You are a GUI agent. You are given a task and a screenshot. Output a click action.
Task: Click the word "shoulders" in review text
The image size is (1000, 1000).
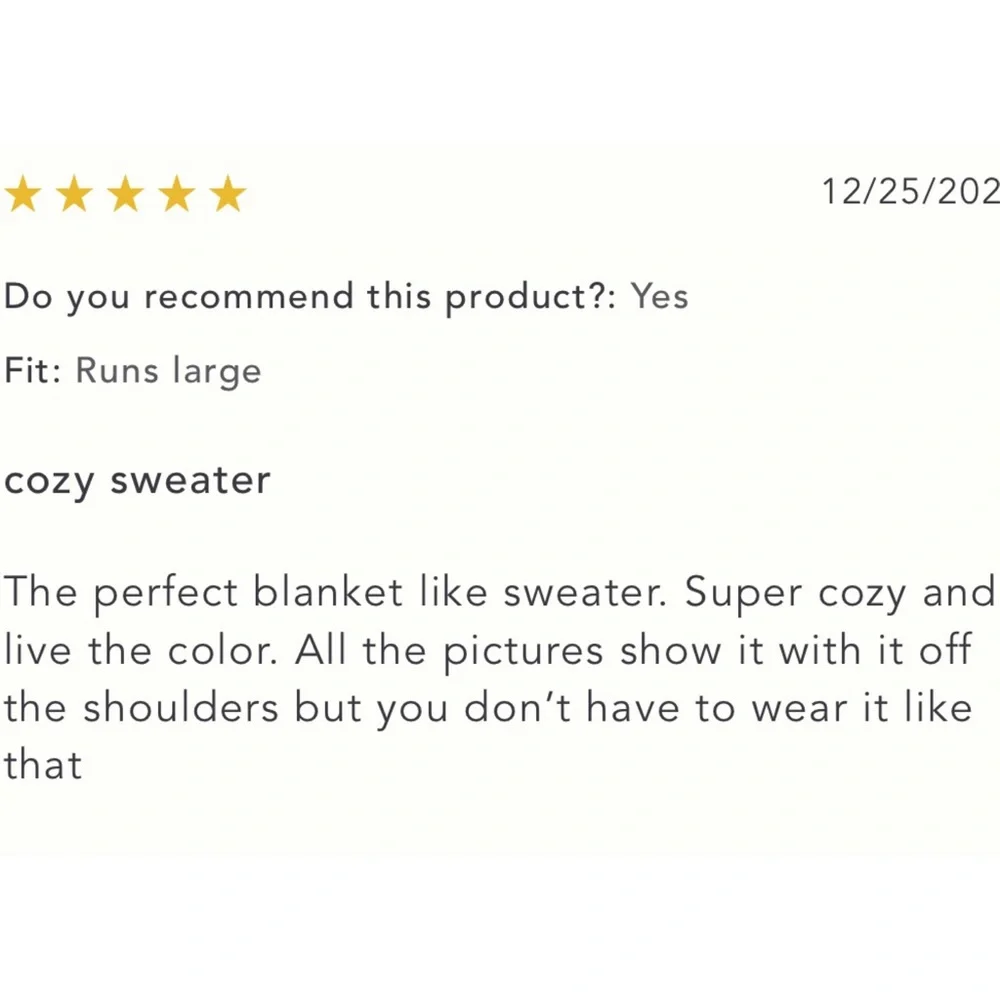pos(181,708)
